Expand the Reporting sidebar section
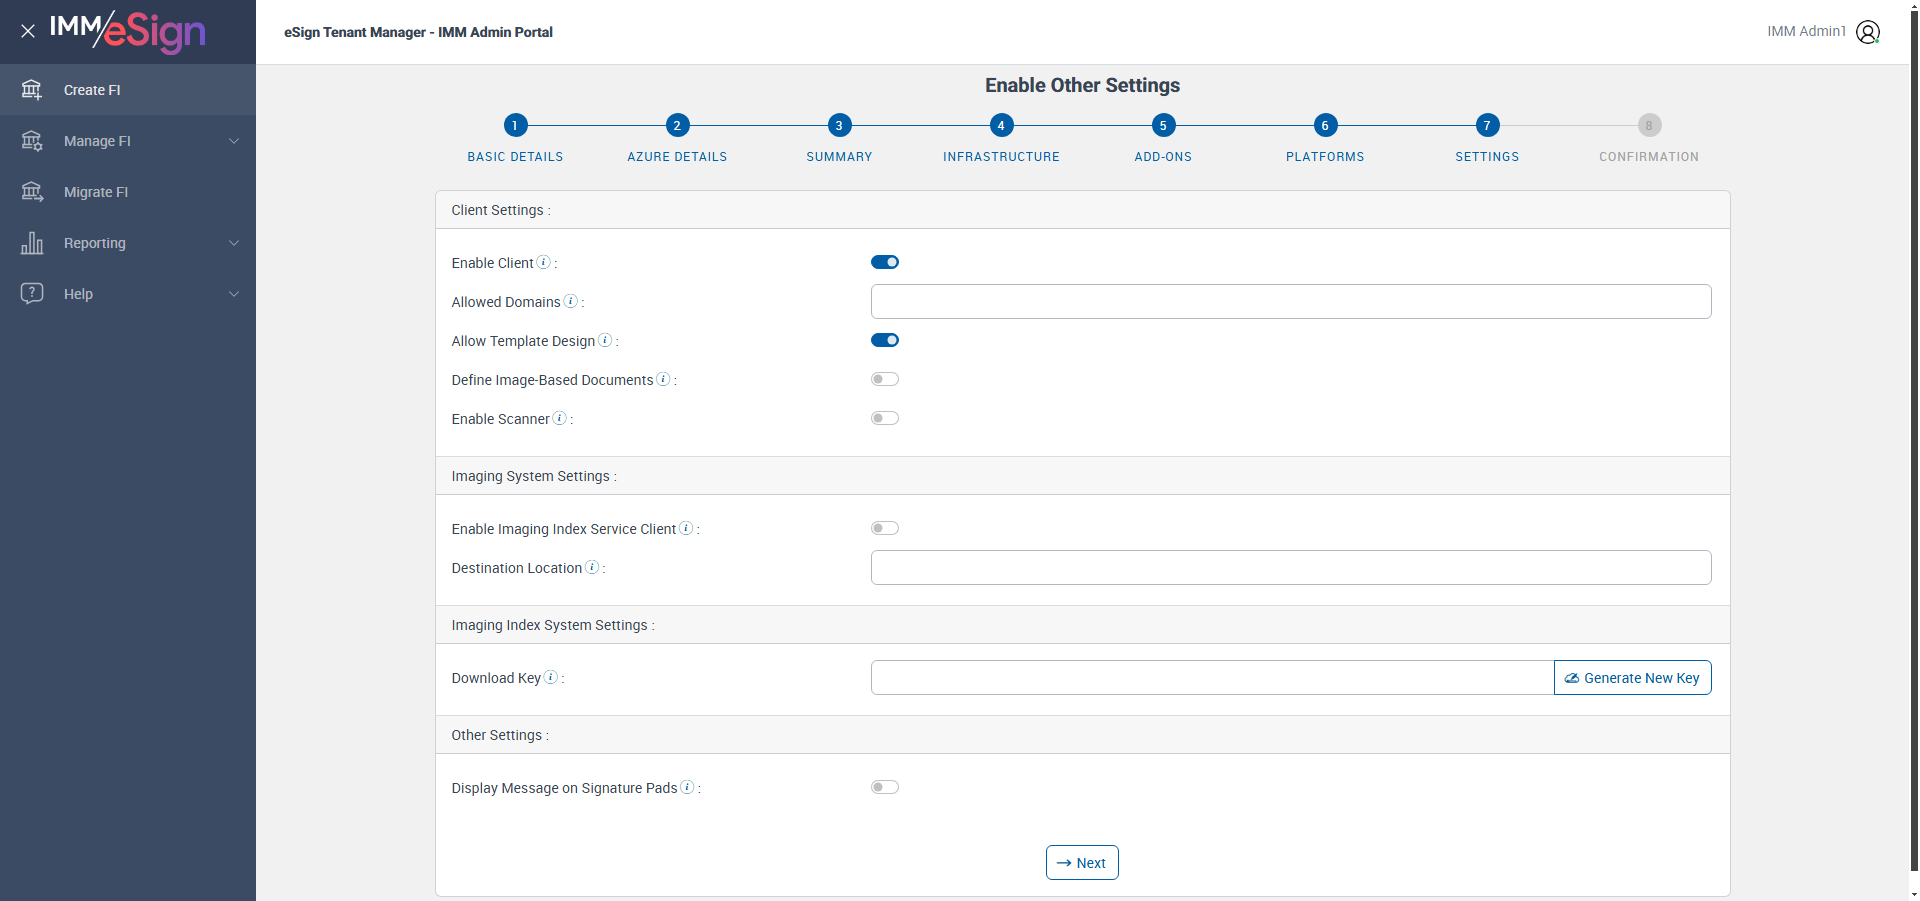The image size is (1920, 901). tap(233, 243)
